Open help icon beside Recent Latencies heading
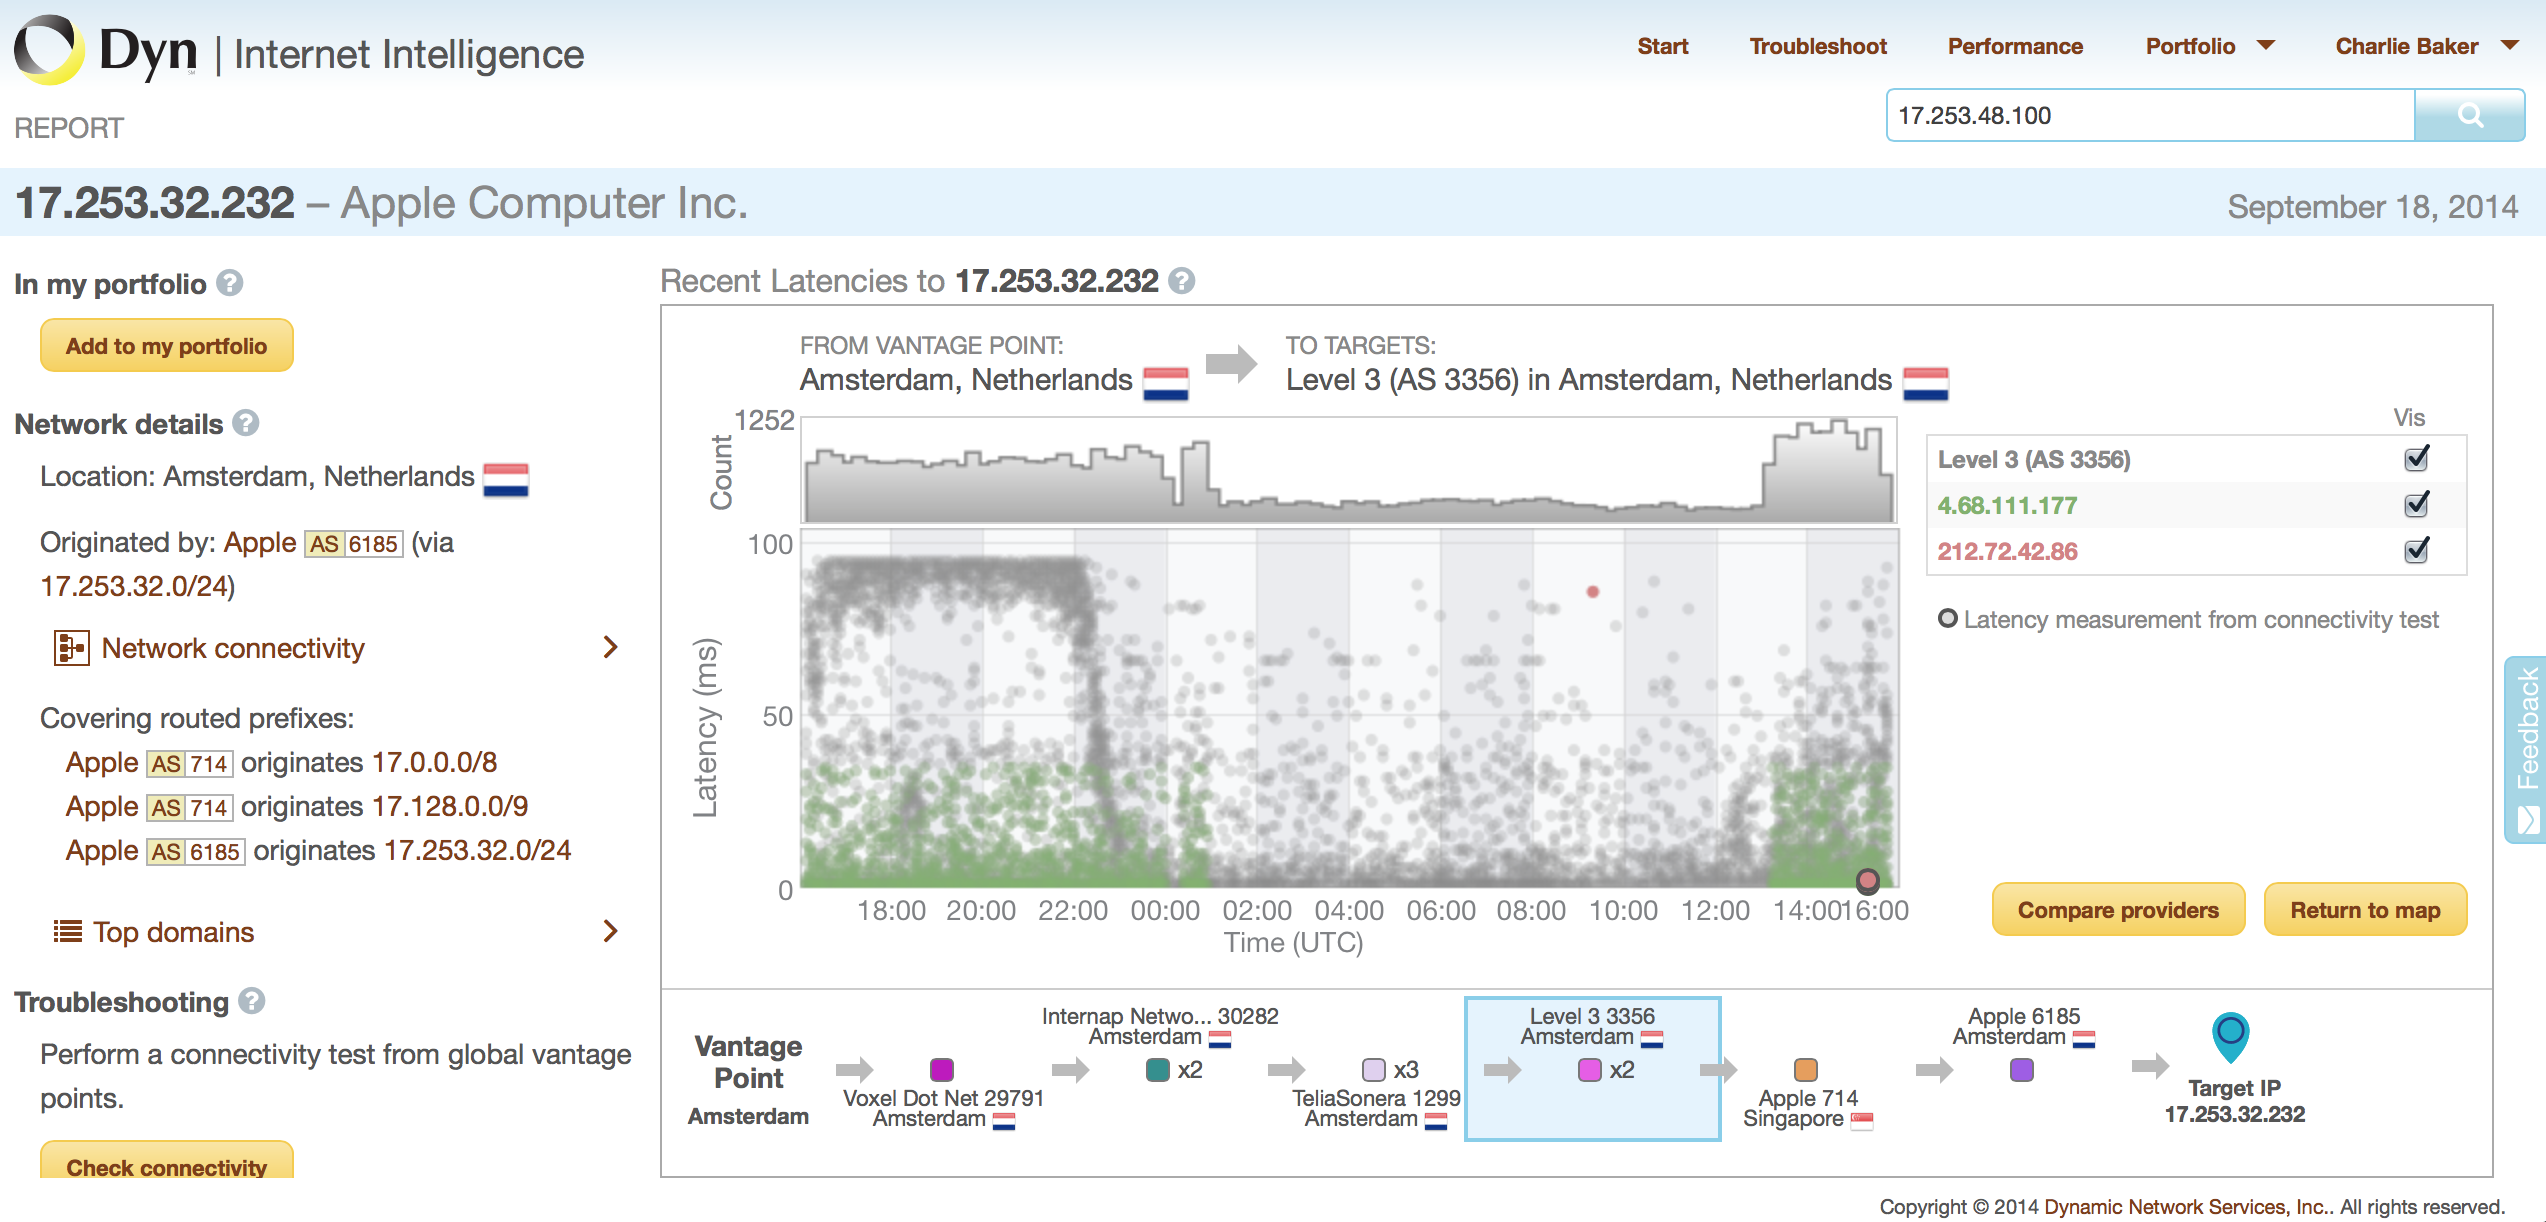This screenshot has height=1222, width=2546. tap(1182, 281)
